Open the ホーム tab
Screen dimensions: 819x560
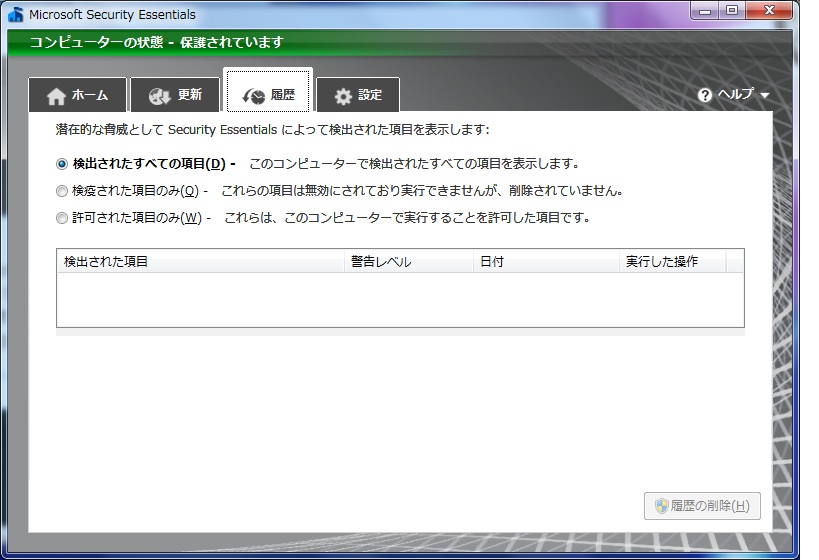77,95
